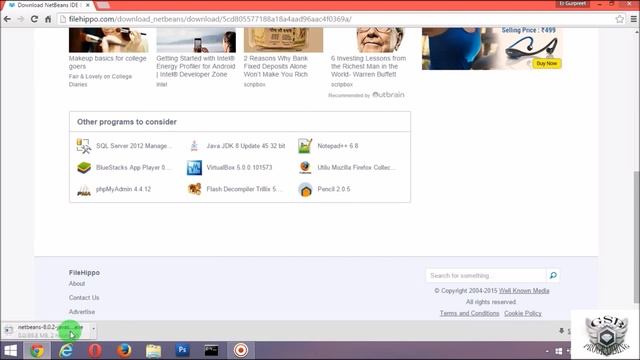Launch Firefox from the taskbar

point(124,351)
